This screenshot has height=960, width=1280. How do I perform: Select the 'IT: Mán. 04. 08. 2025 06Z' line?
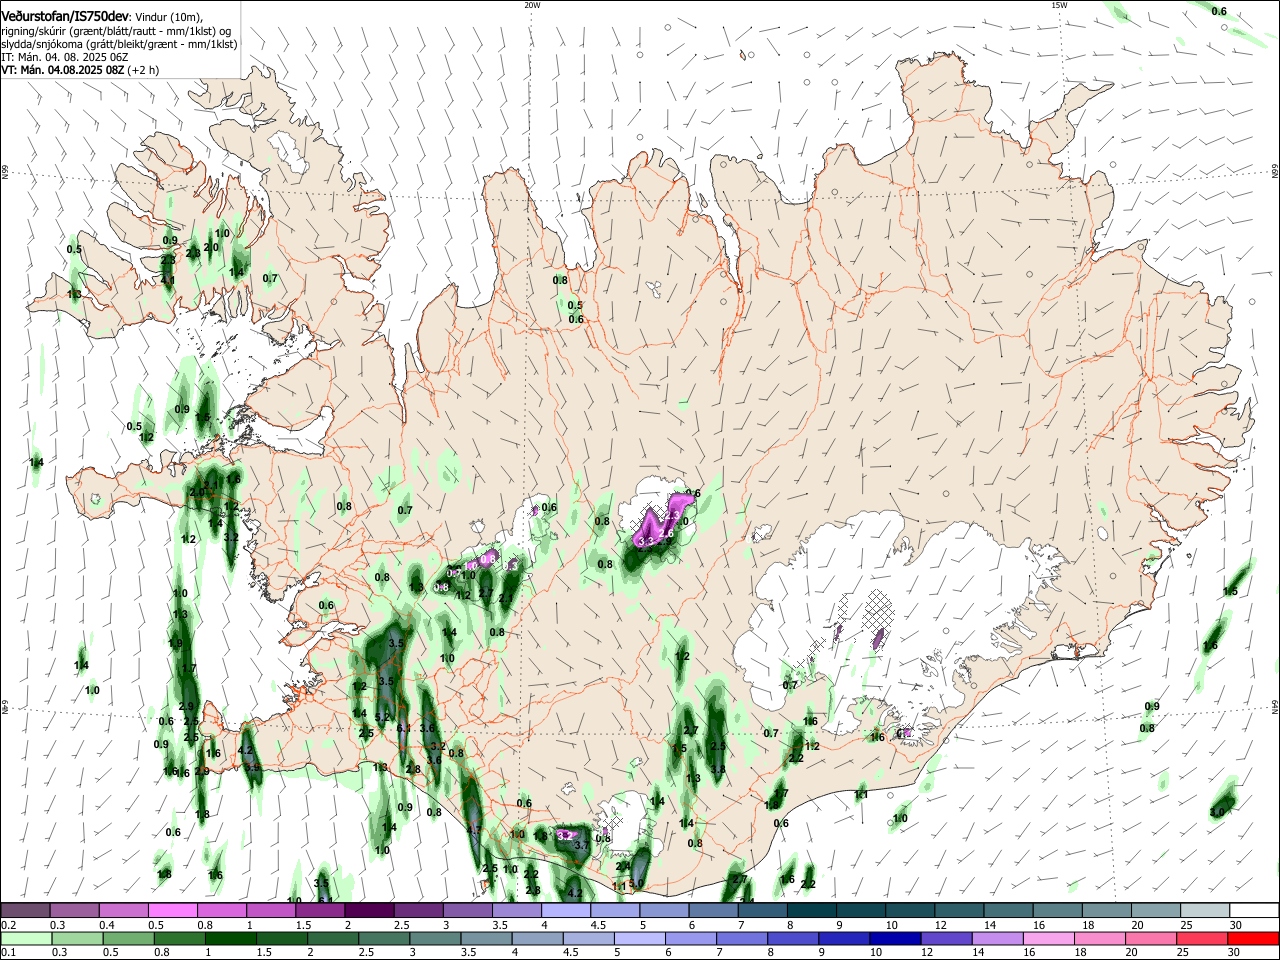coord(65,57)
